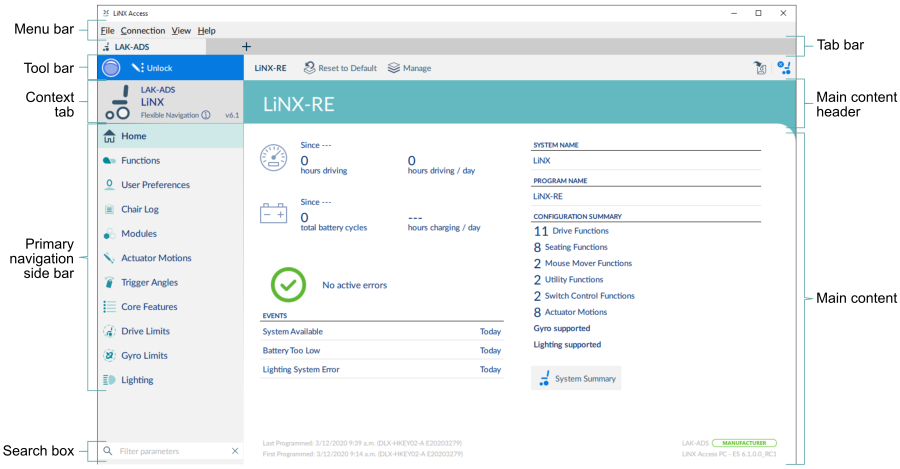
Task: Select the Lighting icon in the sidebar
Action: [x=109, y=380]
